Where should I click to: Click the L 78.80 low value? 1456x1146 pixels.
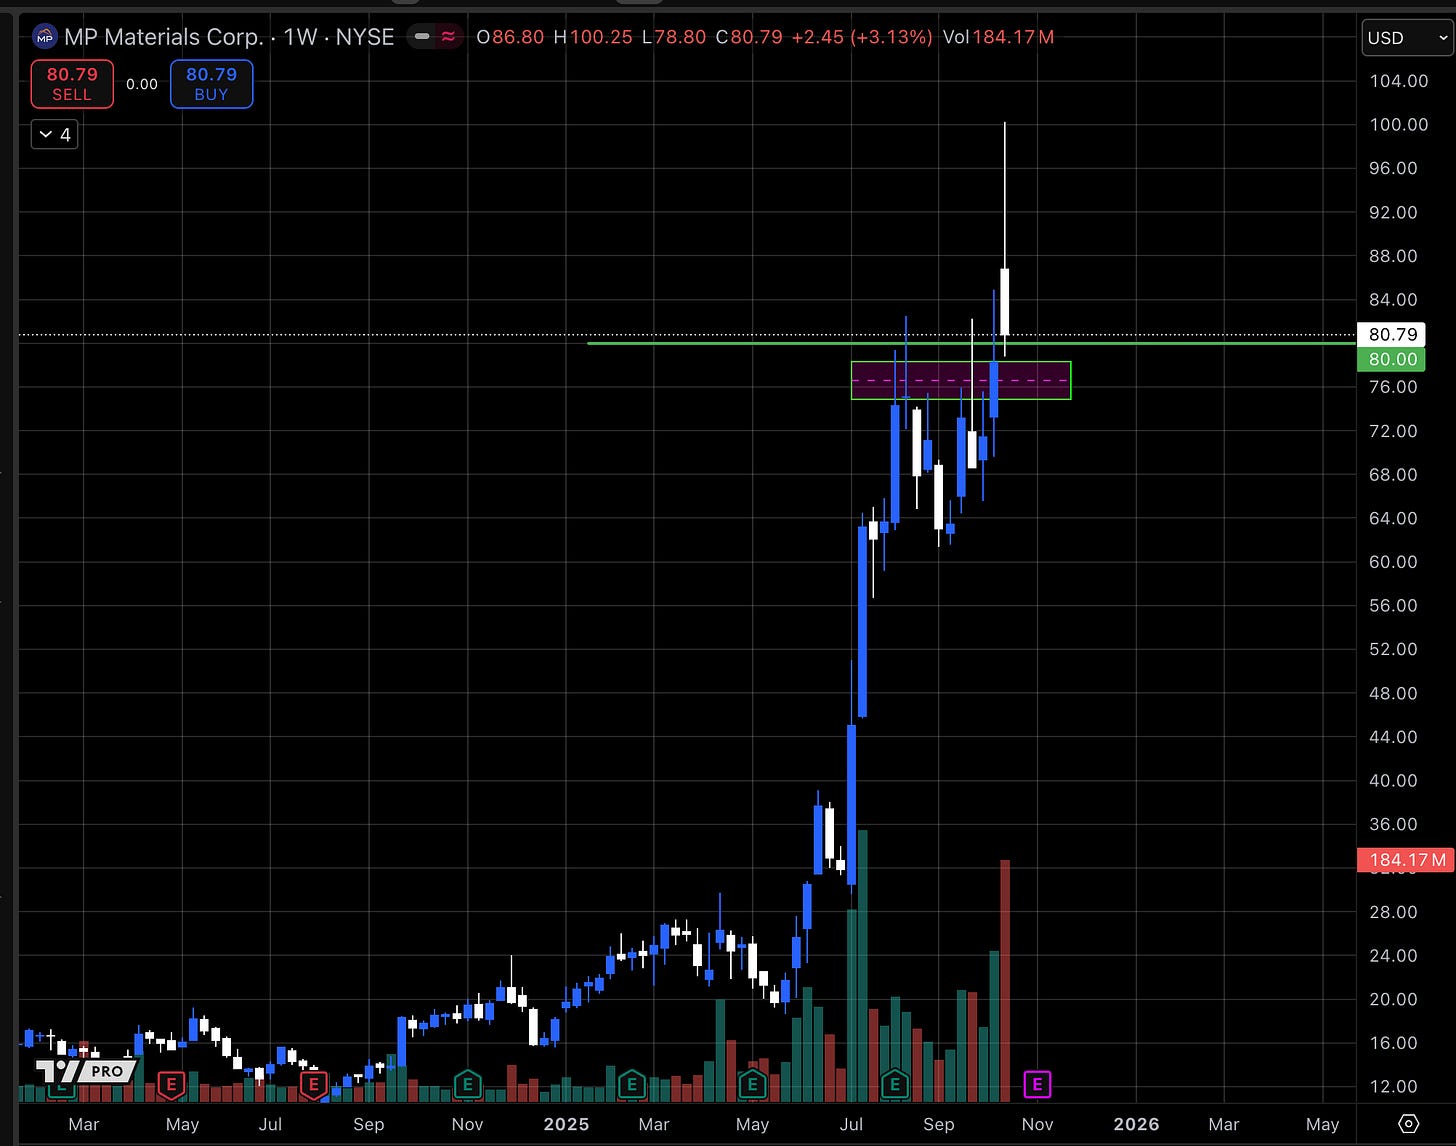pyautogui.click(x=674, y=37)
